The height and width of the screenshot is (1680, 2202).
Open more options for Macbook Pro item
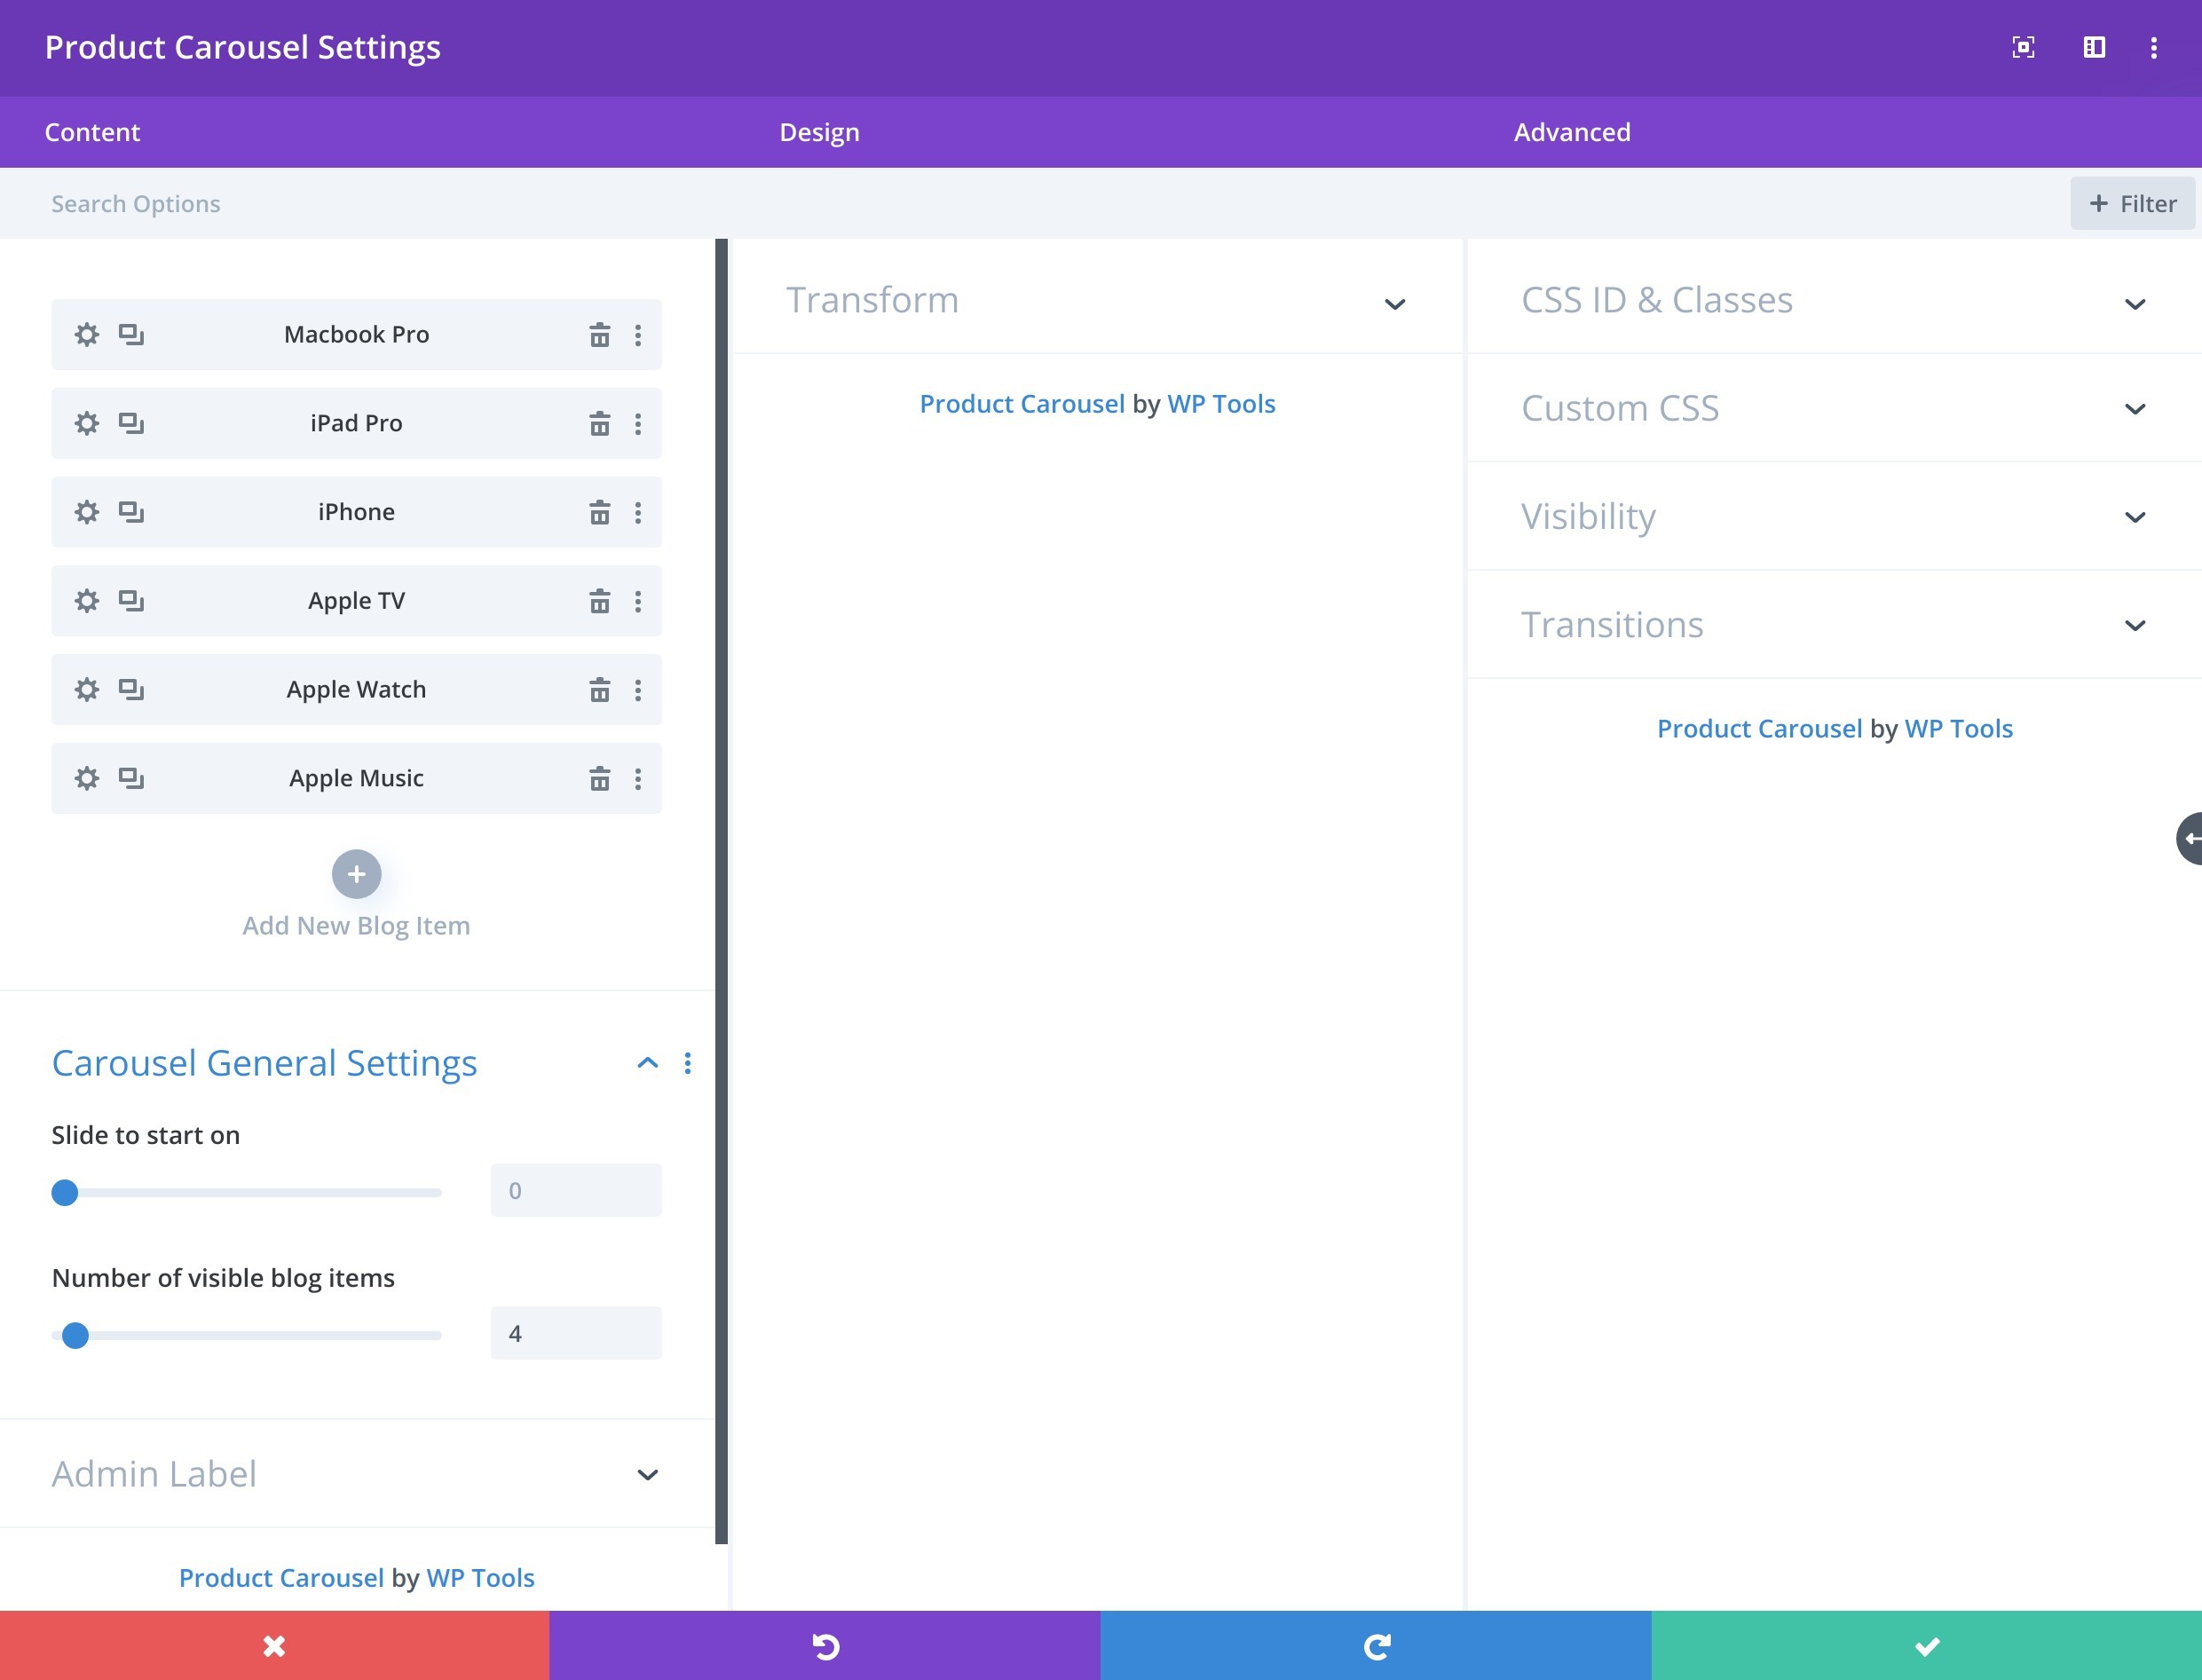pyautogui.click(x=638, y=335)
